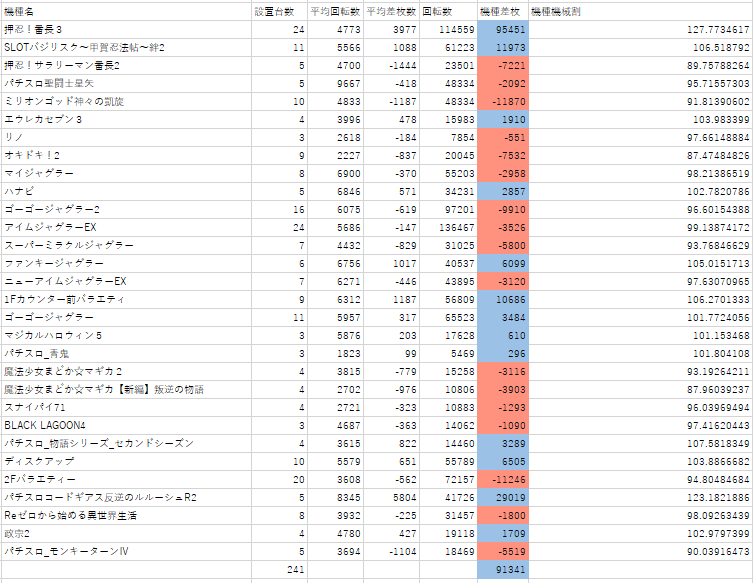Click the 叛逆の物語 machine name cell
Screen dimensions: 753x583
(126, 390)
